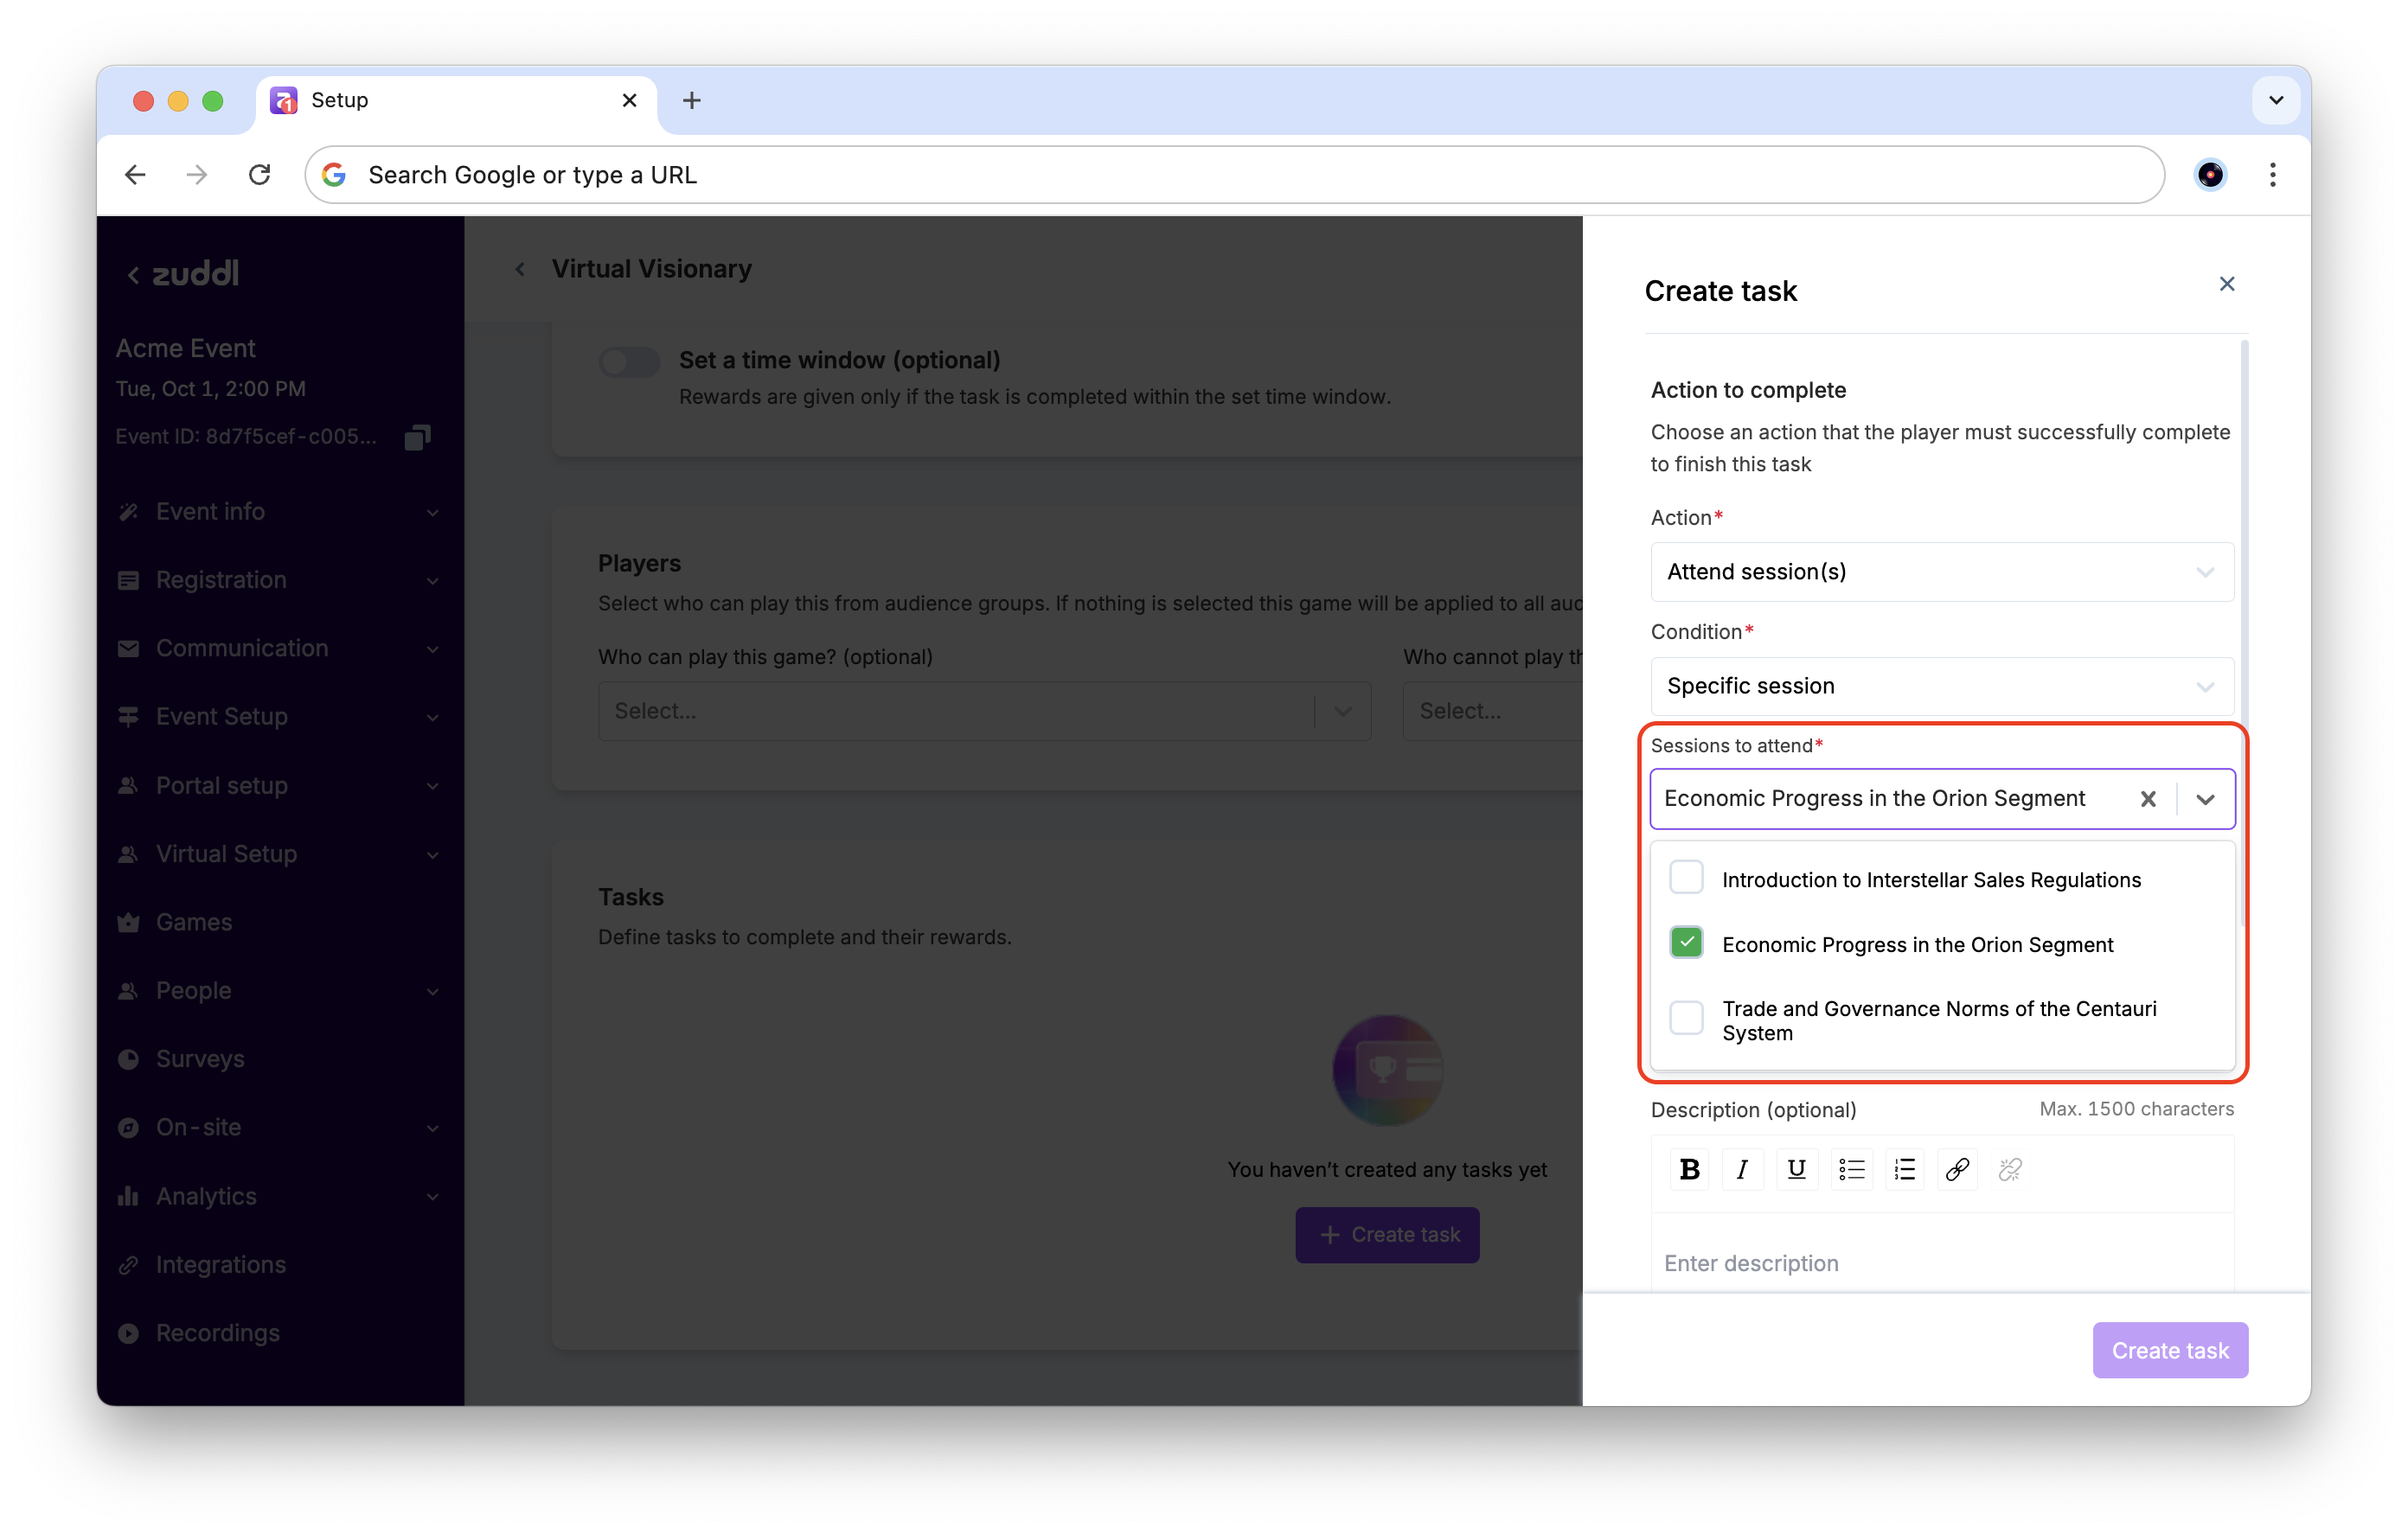Insert a bulleted list in description
The image size is (2408, 1534).
[1850, 1169]
